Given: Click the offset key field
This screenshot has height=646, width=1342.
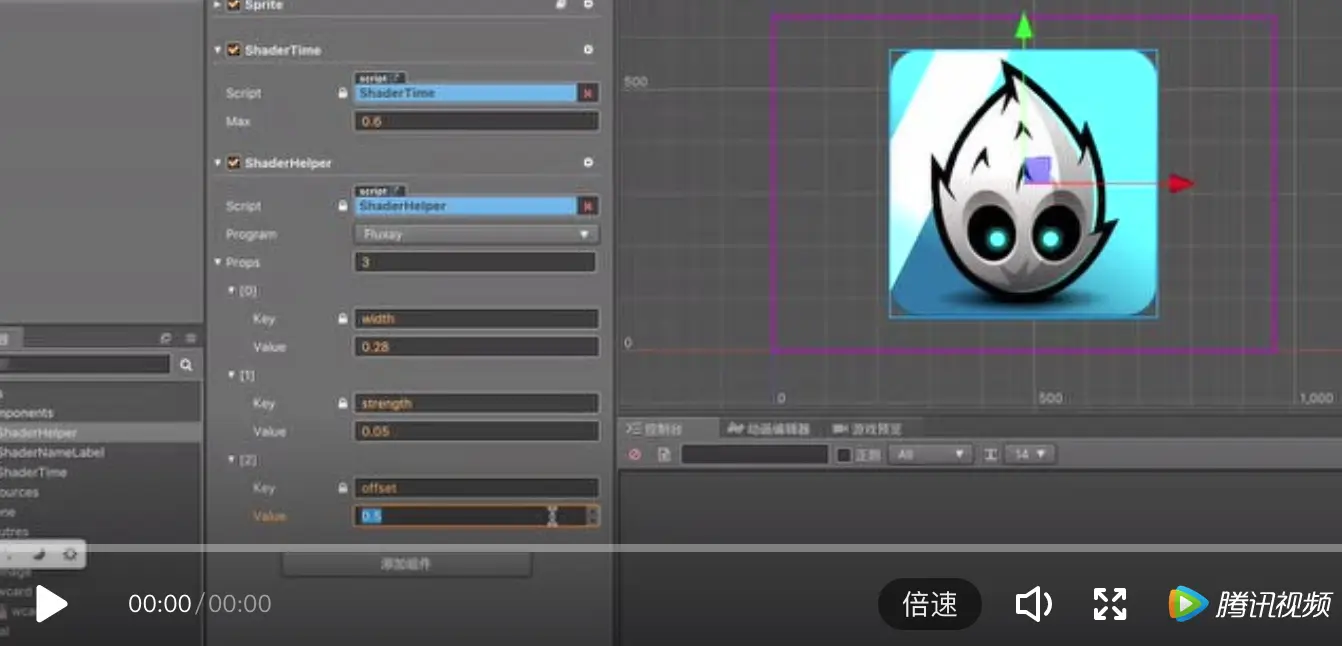Looking at the screenshot, I should pos(476,488).
